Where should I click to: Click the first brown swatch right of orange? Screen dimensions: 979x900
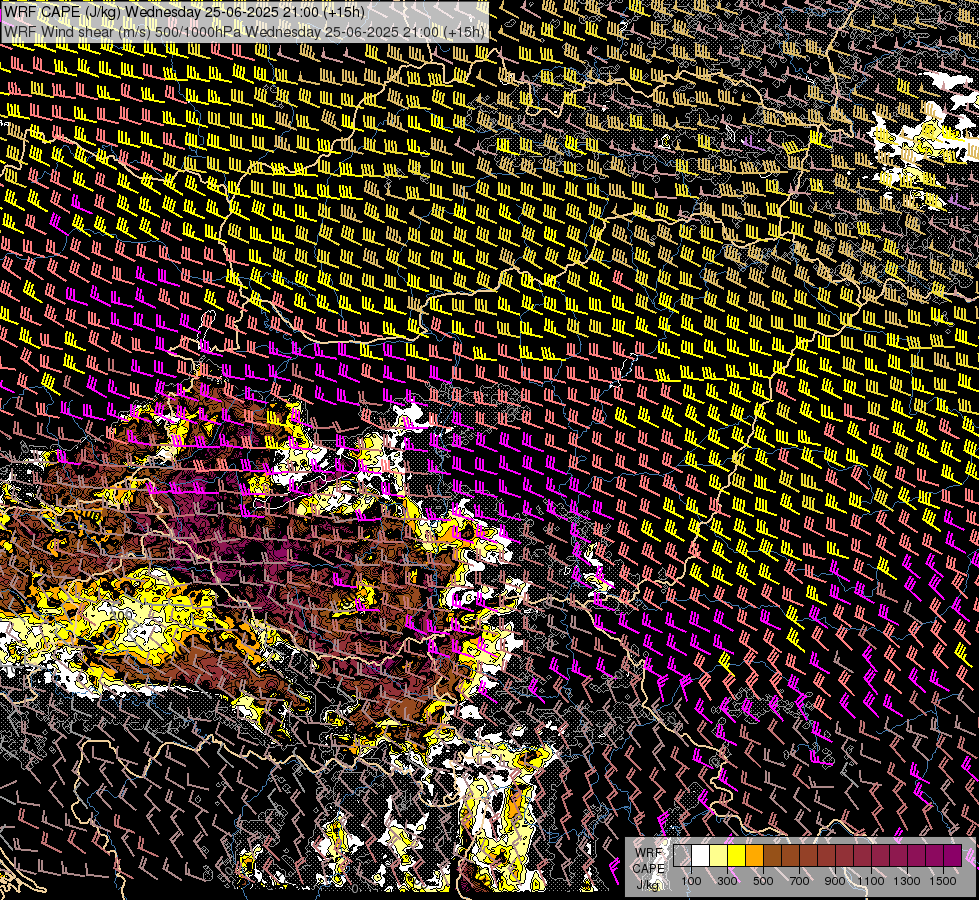click(772, 855)
